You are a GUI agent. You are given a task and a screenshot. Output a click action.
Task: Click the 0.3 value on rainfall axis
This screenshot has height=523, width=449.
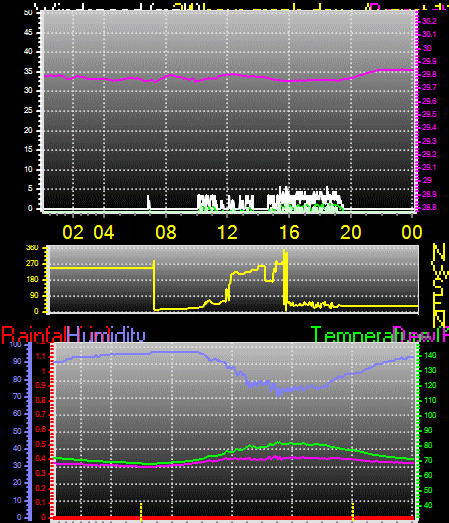click(41, 473)
